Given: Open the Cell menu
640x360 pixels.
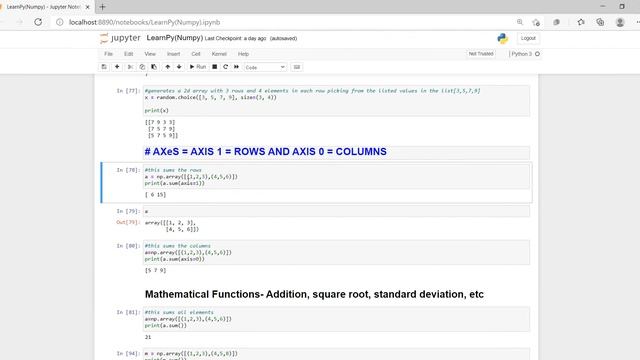Looking at the screenshot, I should (x=196, y=54).
